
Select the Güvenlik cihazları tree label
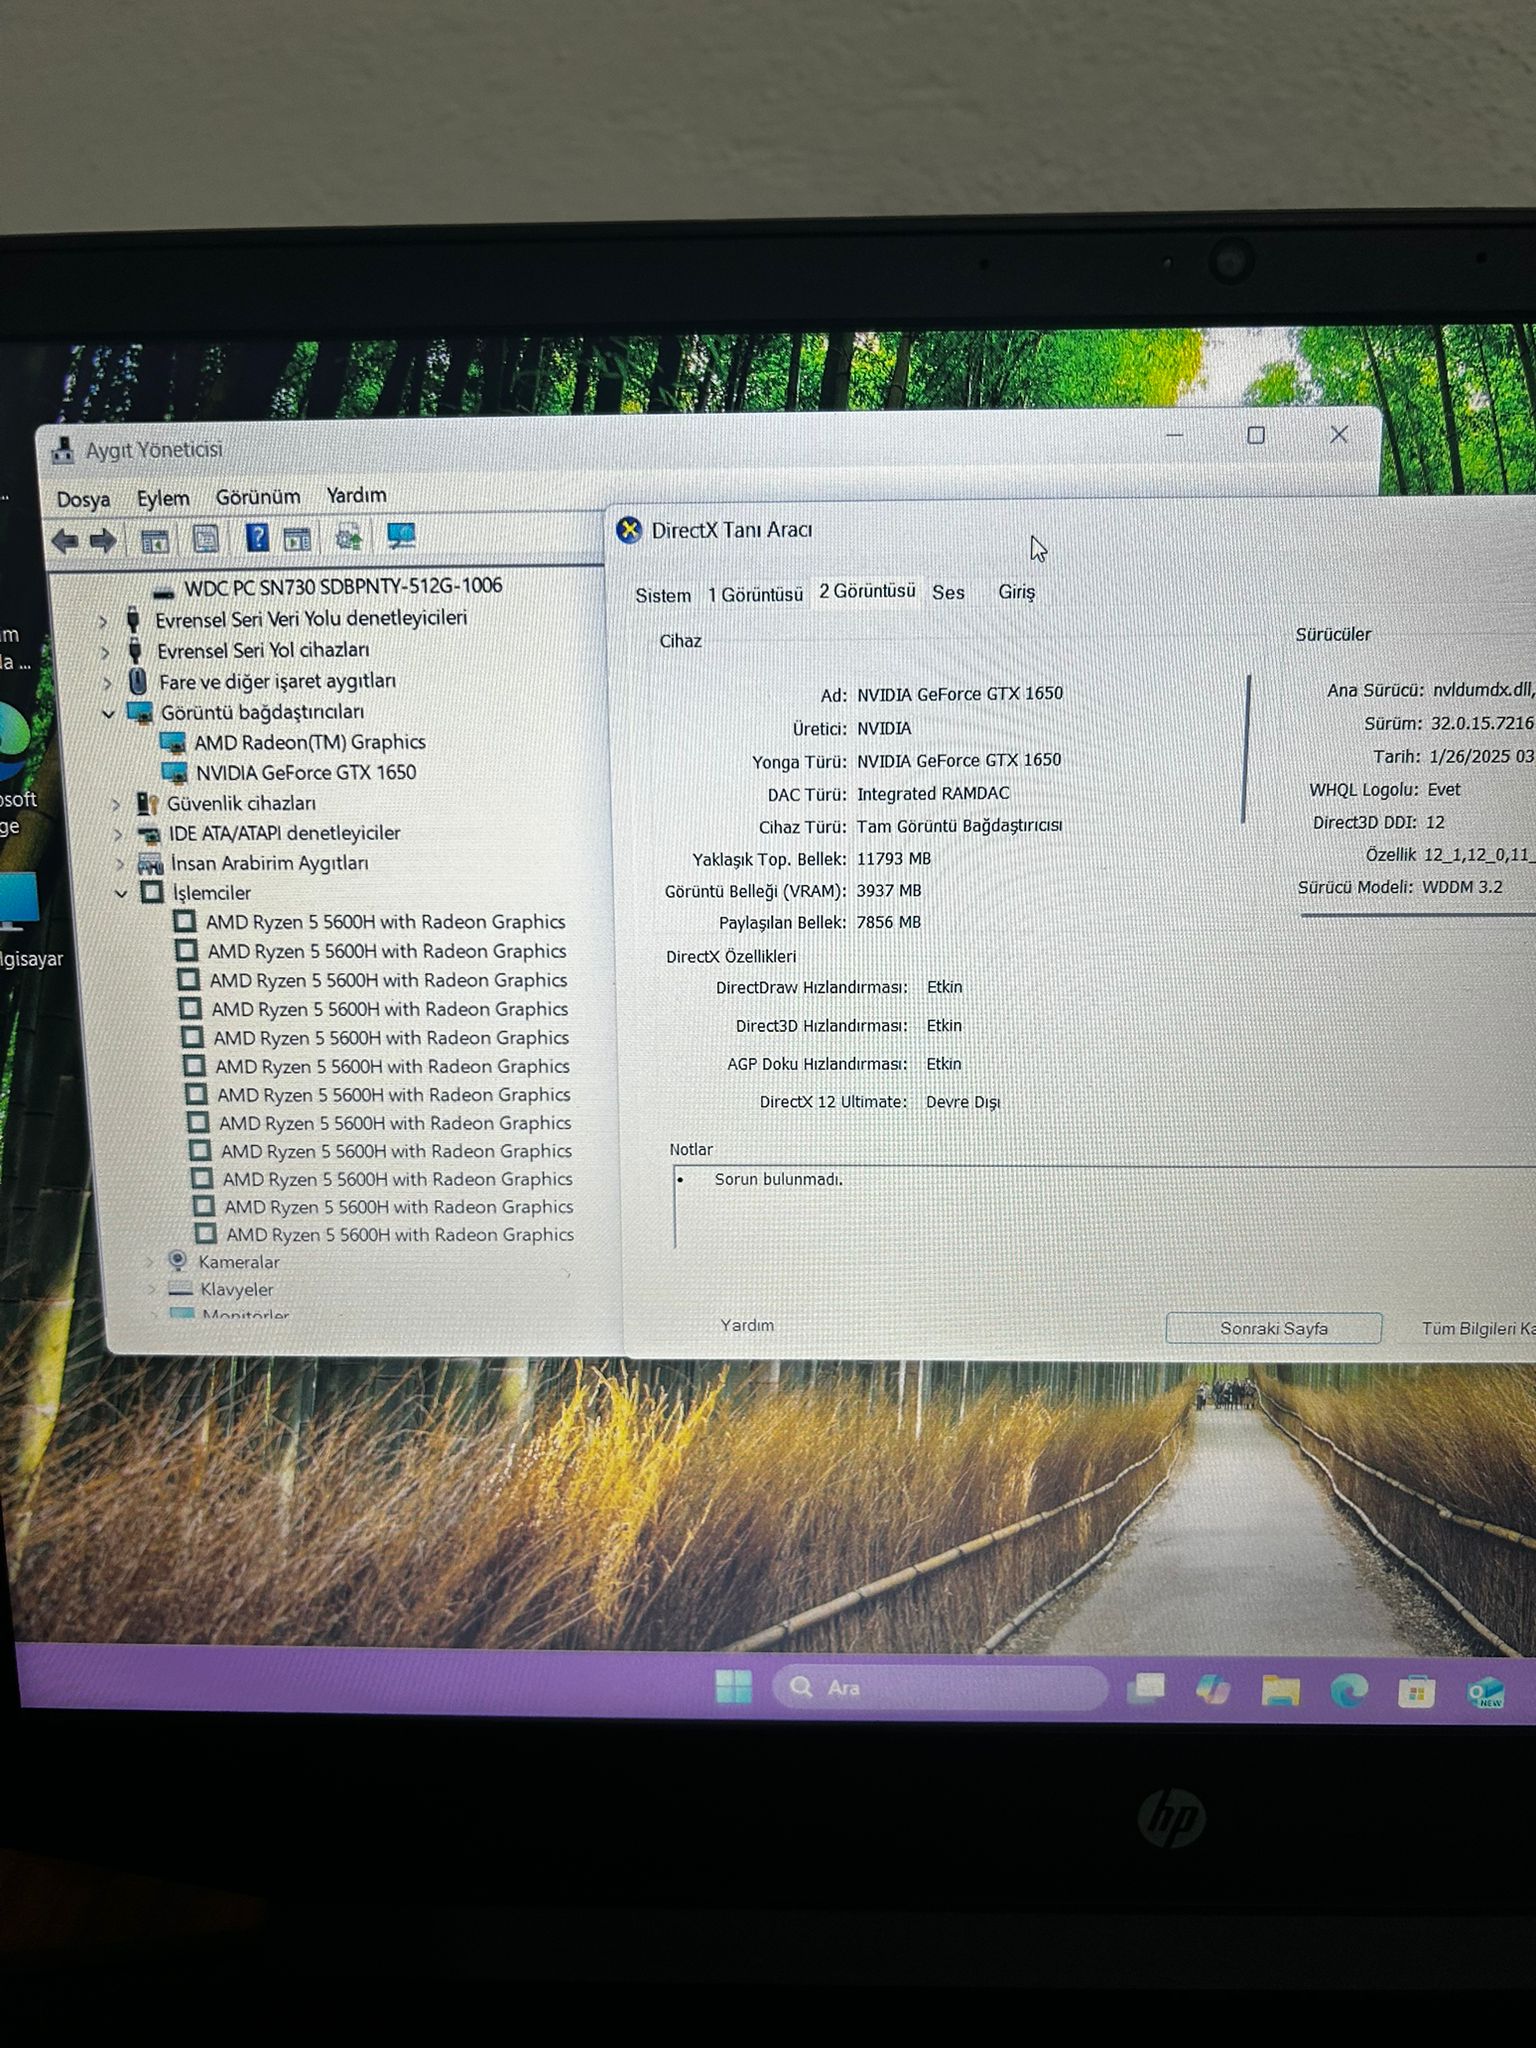[241, 803]
